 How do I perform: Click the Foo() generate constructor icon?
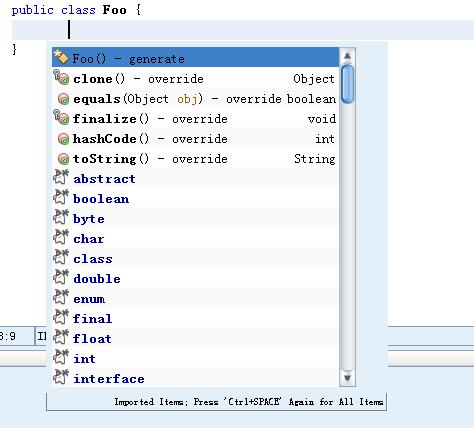[61, 57]
